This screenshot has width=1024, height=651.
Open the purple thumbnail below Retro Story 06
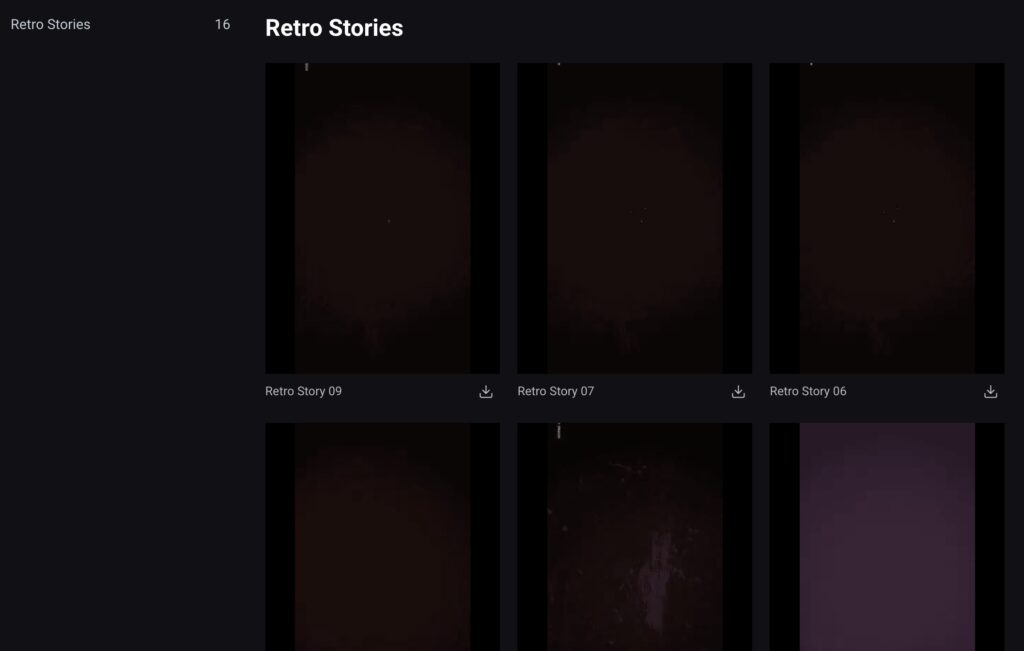click(x=886, y=536)
